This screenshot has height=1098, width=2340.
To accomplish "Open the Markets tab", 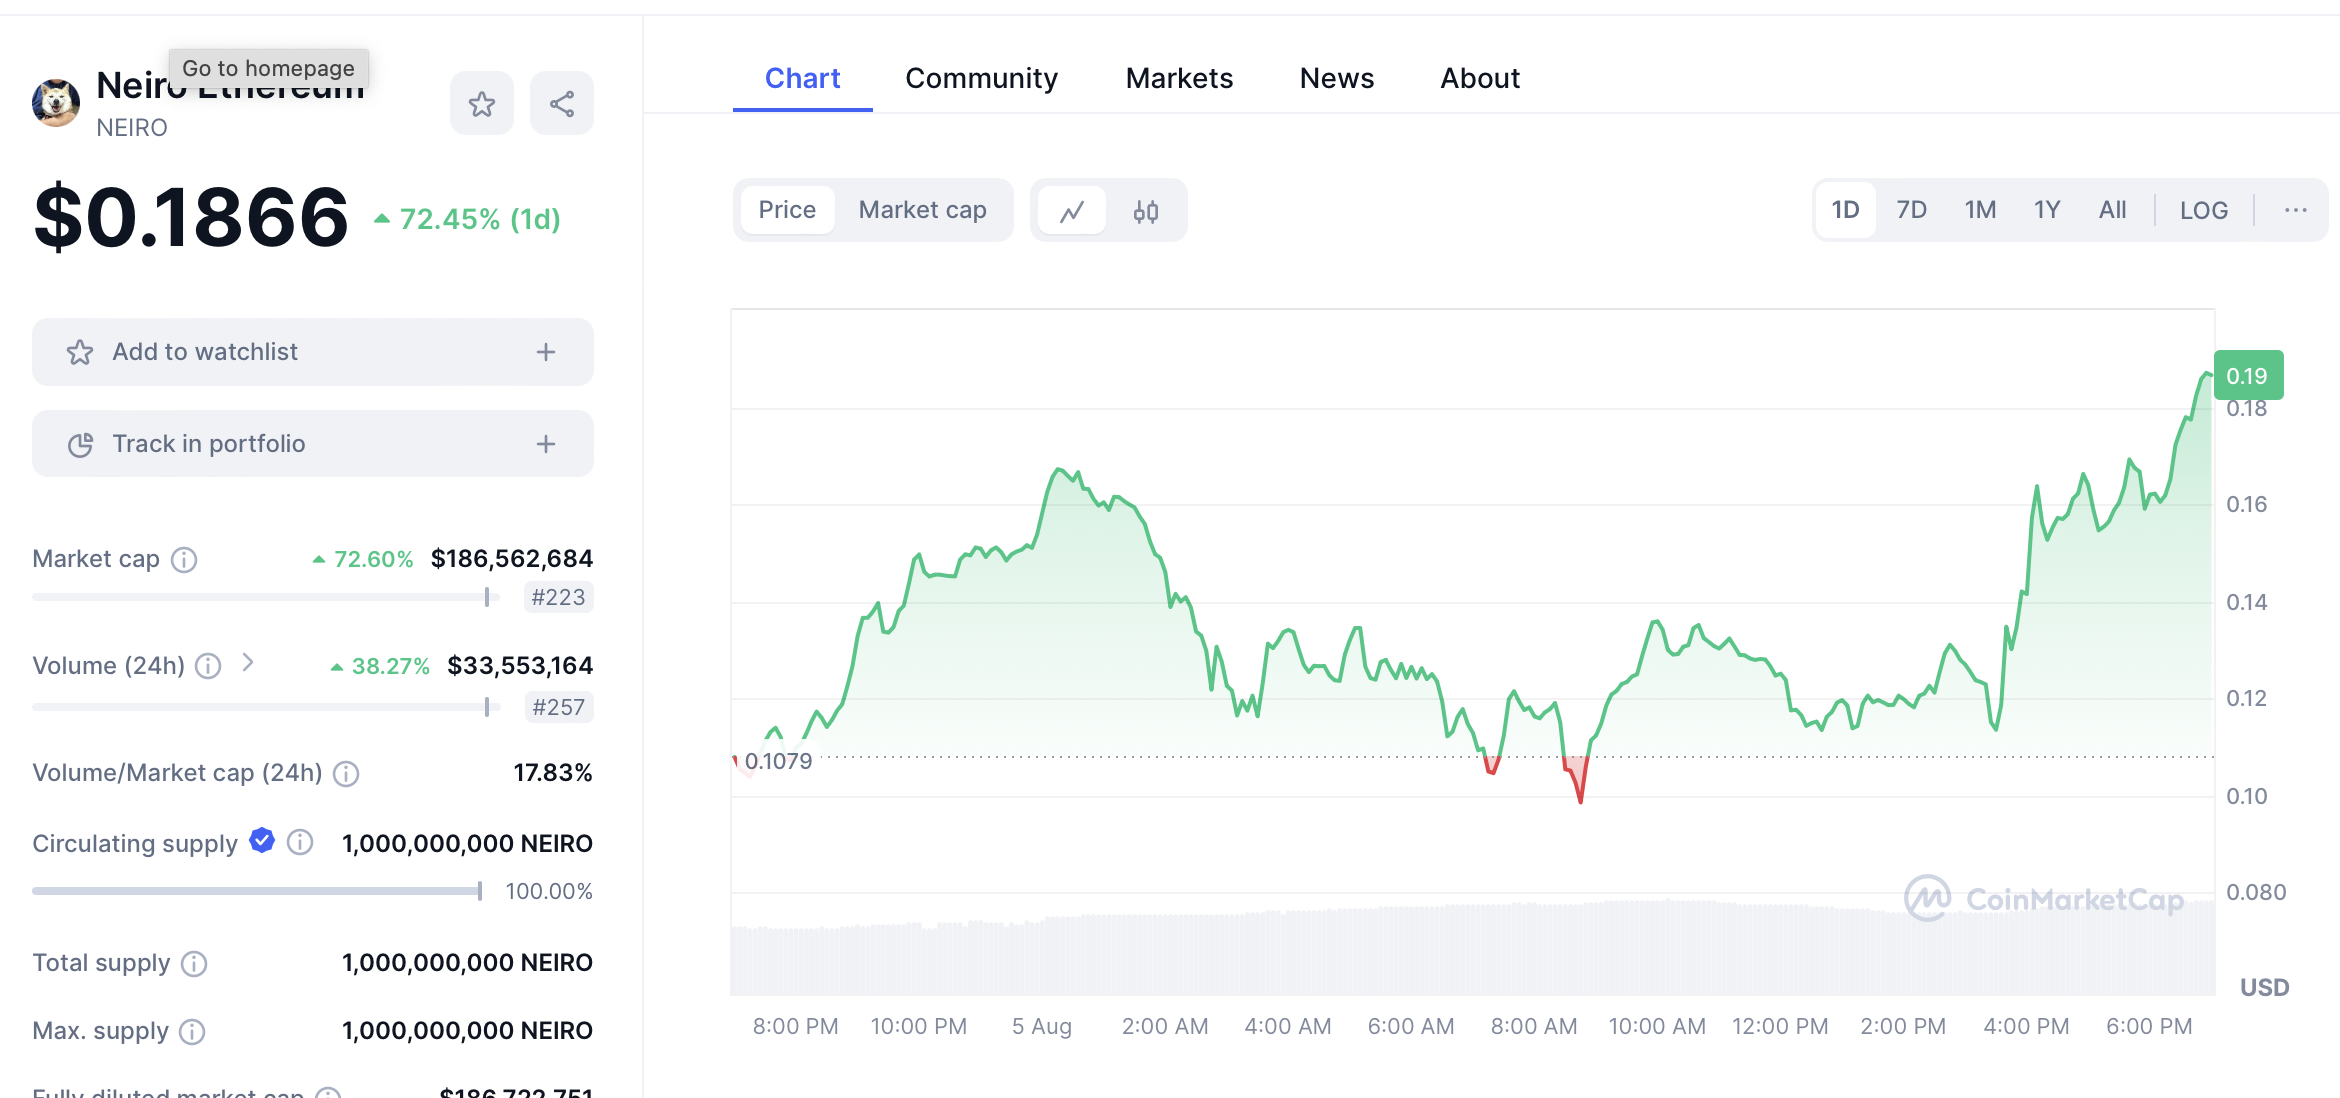I will [x=1179, y=78].
